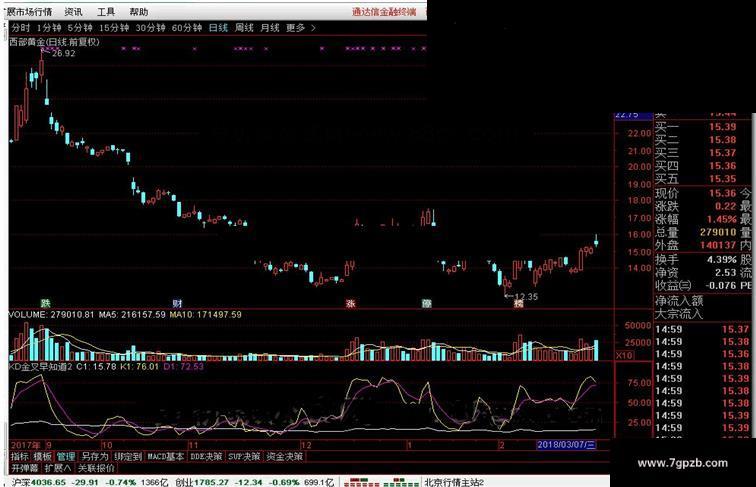Click the 买五 15.35 bid row
Viewport: 756px width, 487px height.
point(695,179)
